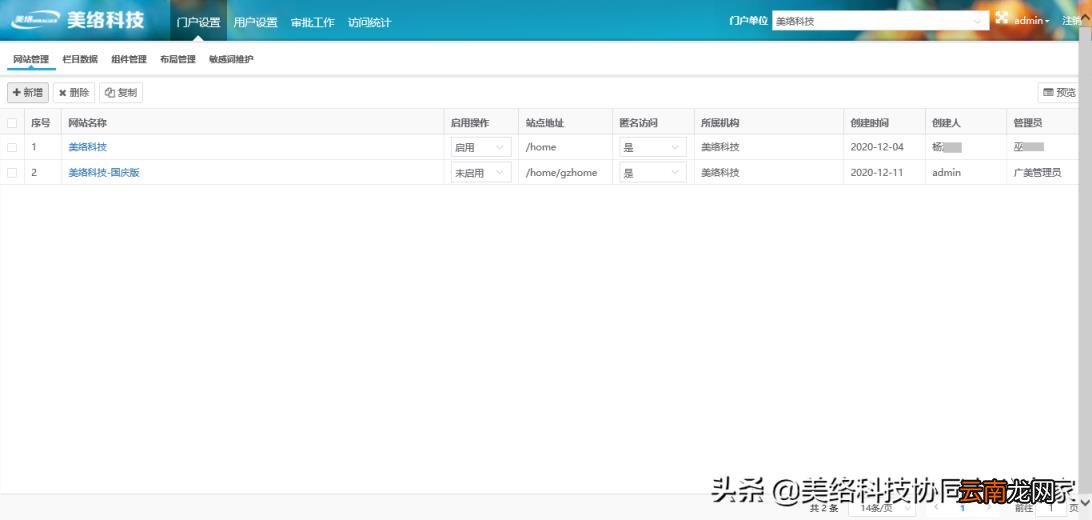Switch to the 敏感词维护 tab

pyautogui.click(x=231, y=59)
